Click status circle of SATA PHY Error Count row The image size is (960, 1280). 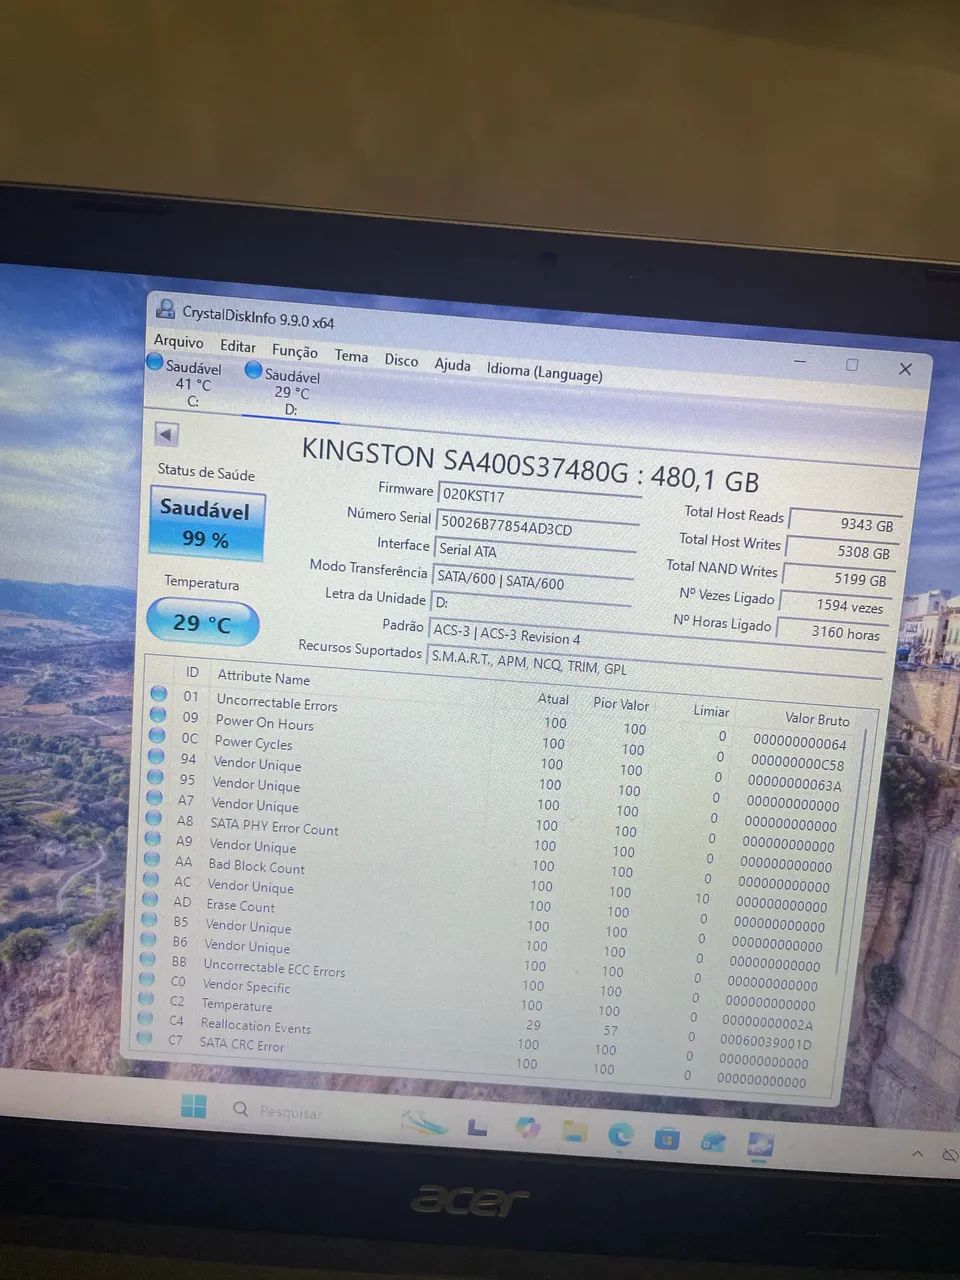153,818
